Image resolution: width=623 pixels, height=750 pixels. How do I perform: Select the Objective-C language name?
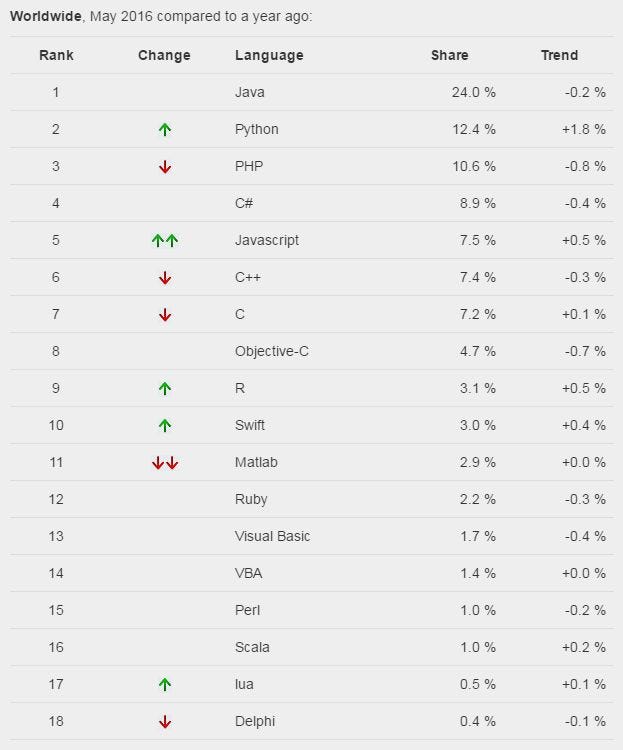(272, 351)
